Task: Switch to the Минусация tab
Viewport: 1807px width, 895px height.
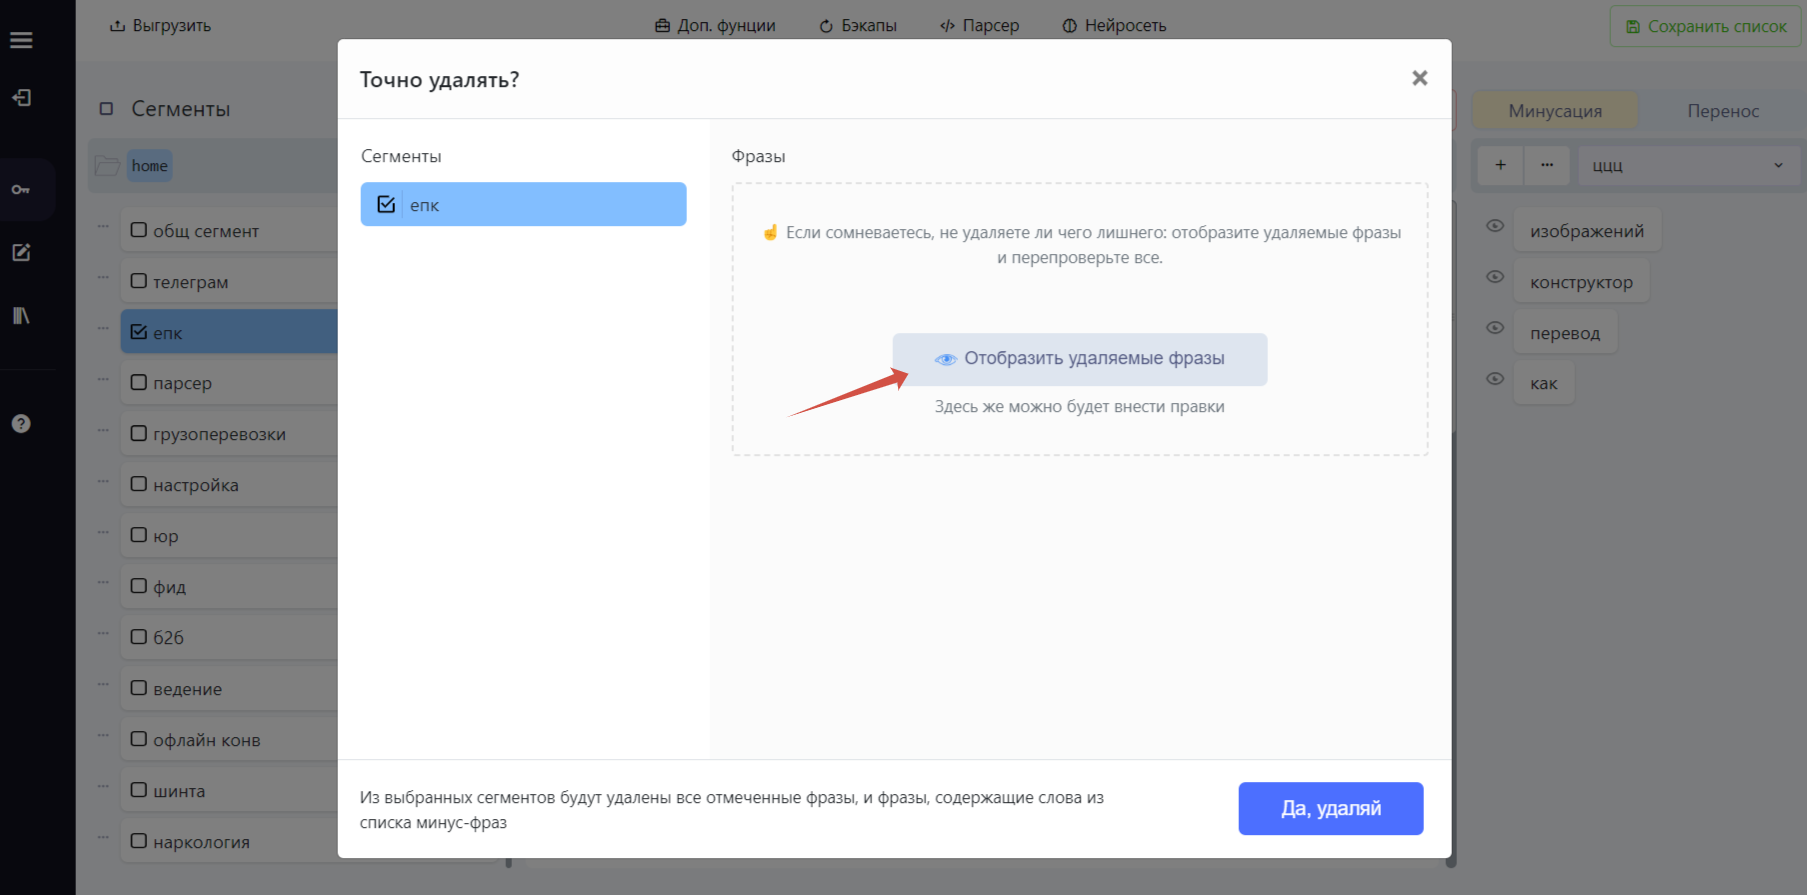Action: [1555, 111]
